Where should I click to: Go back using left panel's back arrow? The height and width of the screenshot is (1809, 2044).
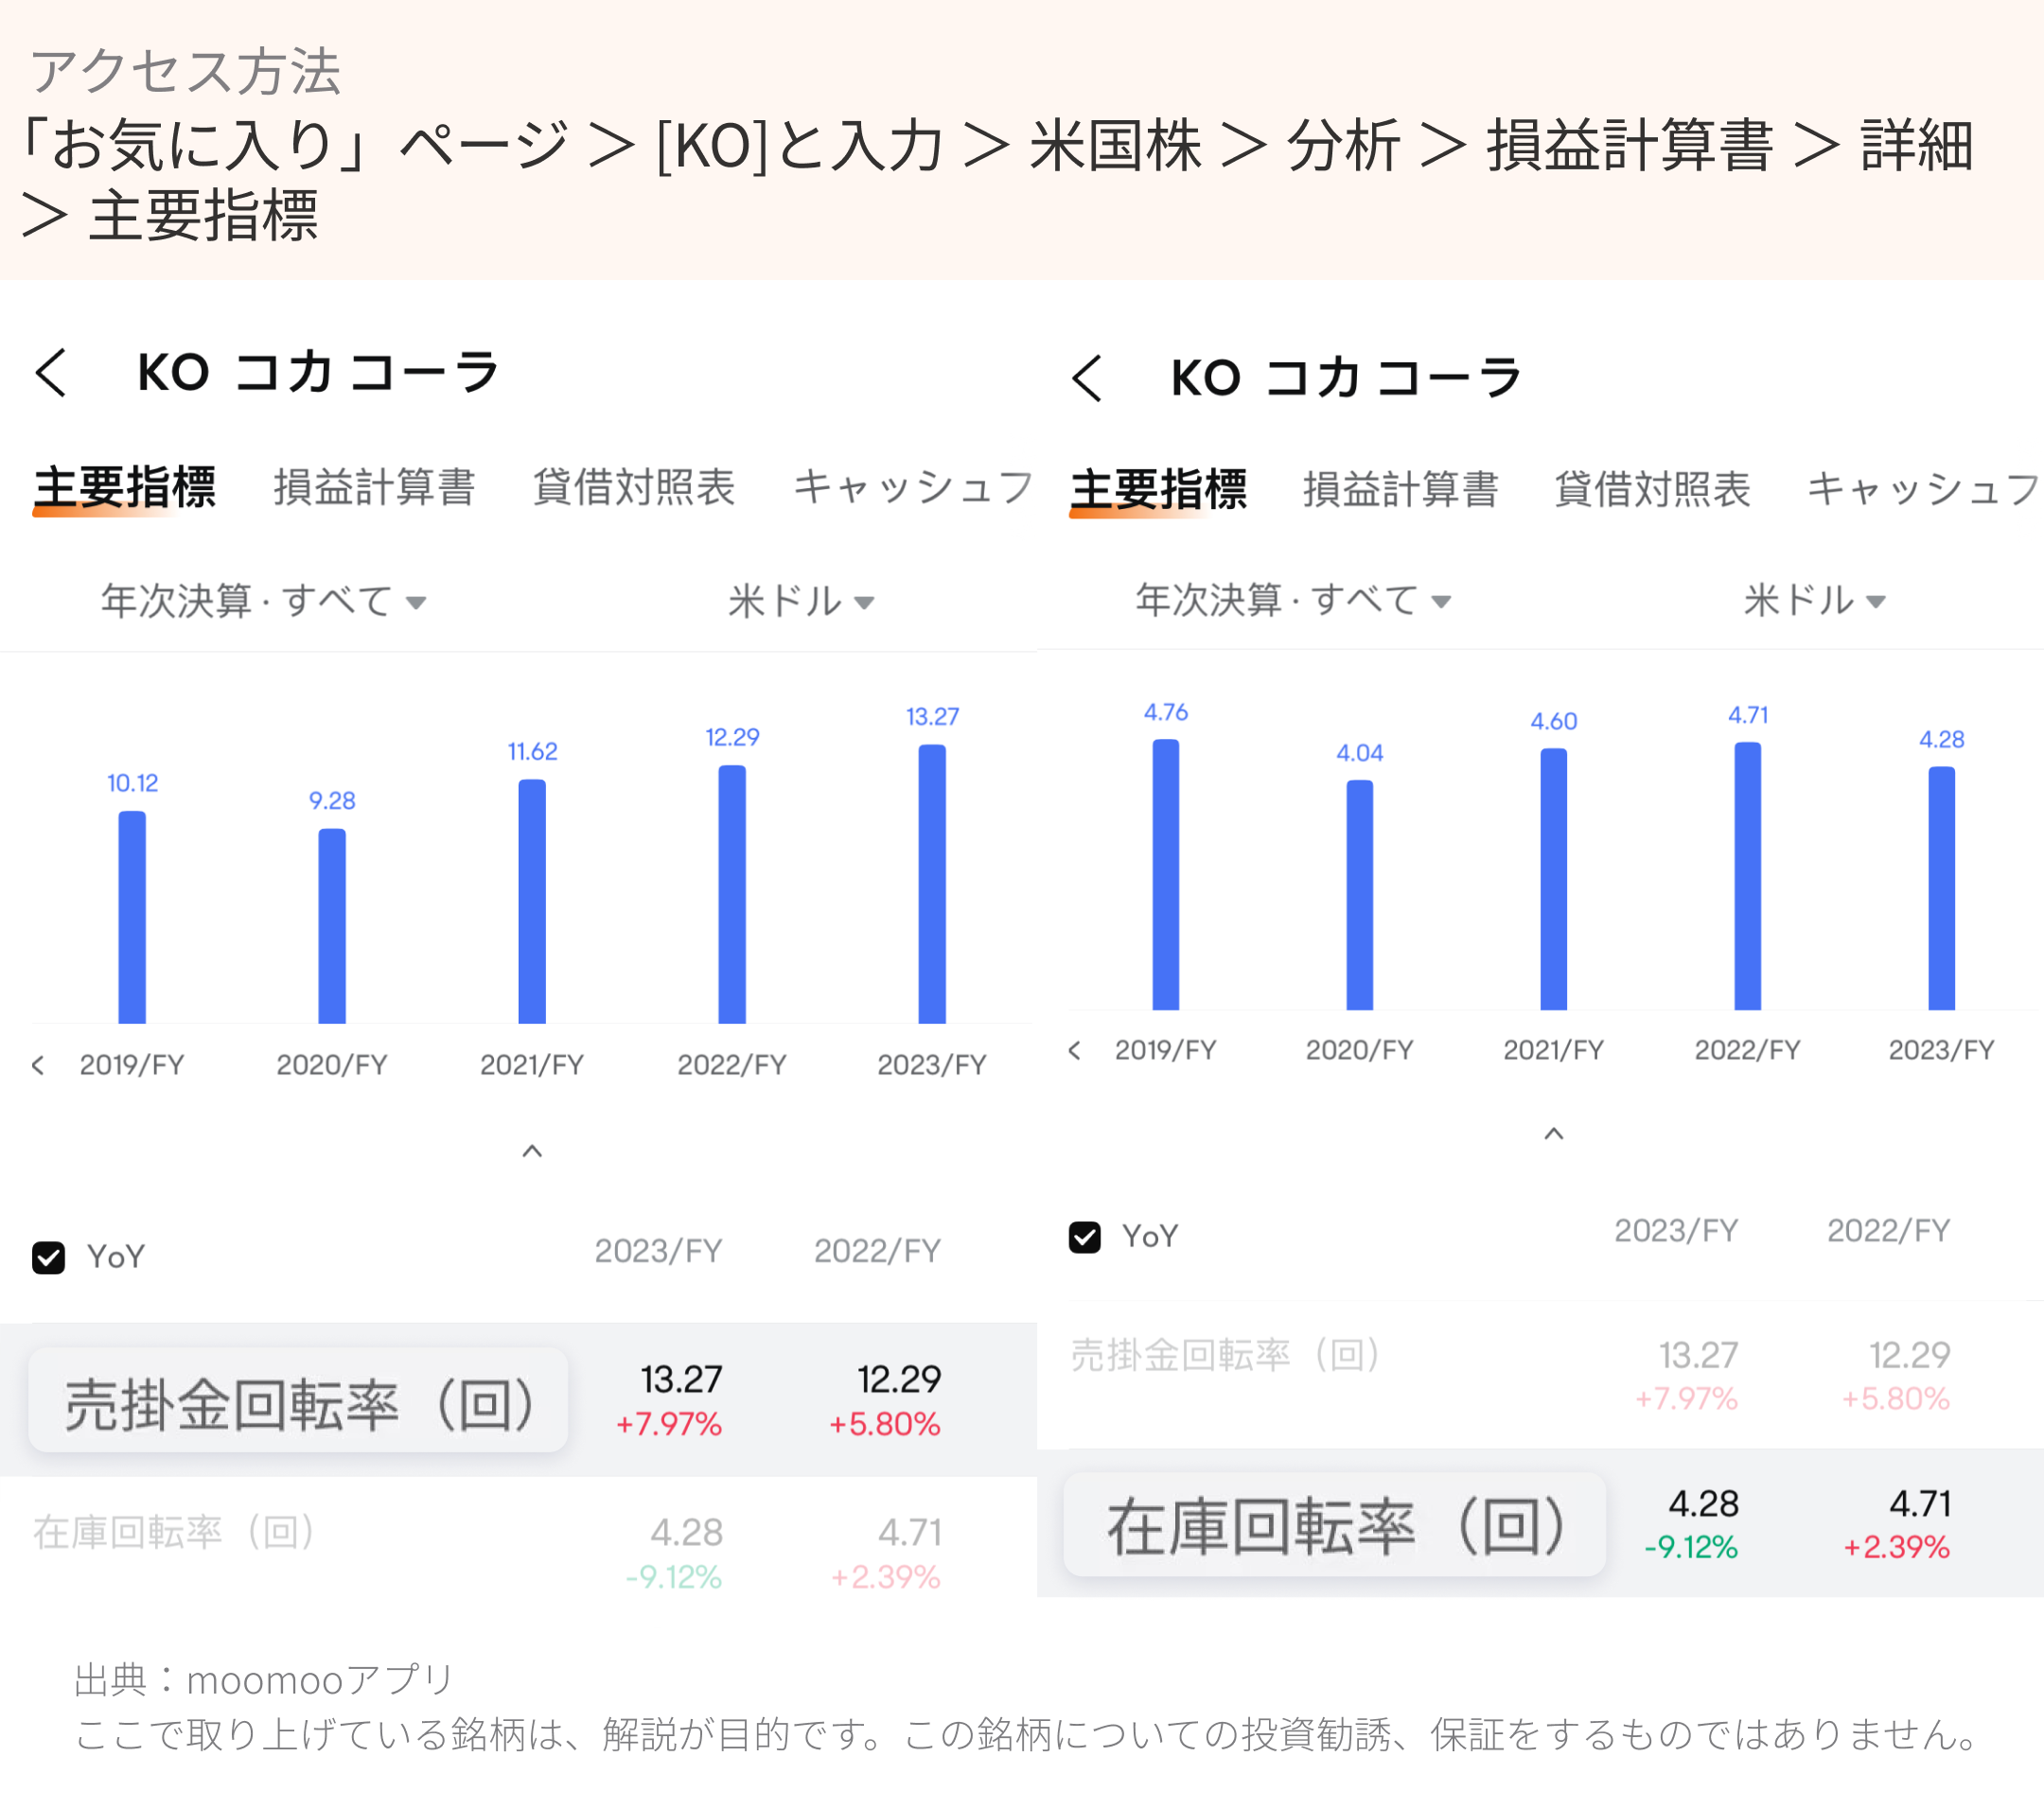[x=51, y=373]
